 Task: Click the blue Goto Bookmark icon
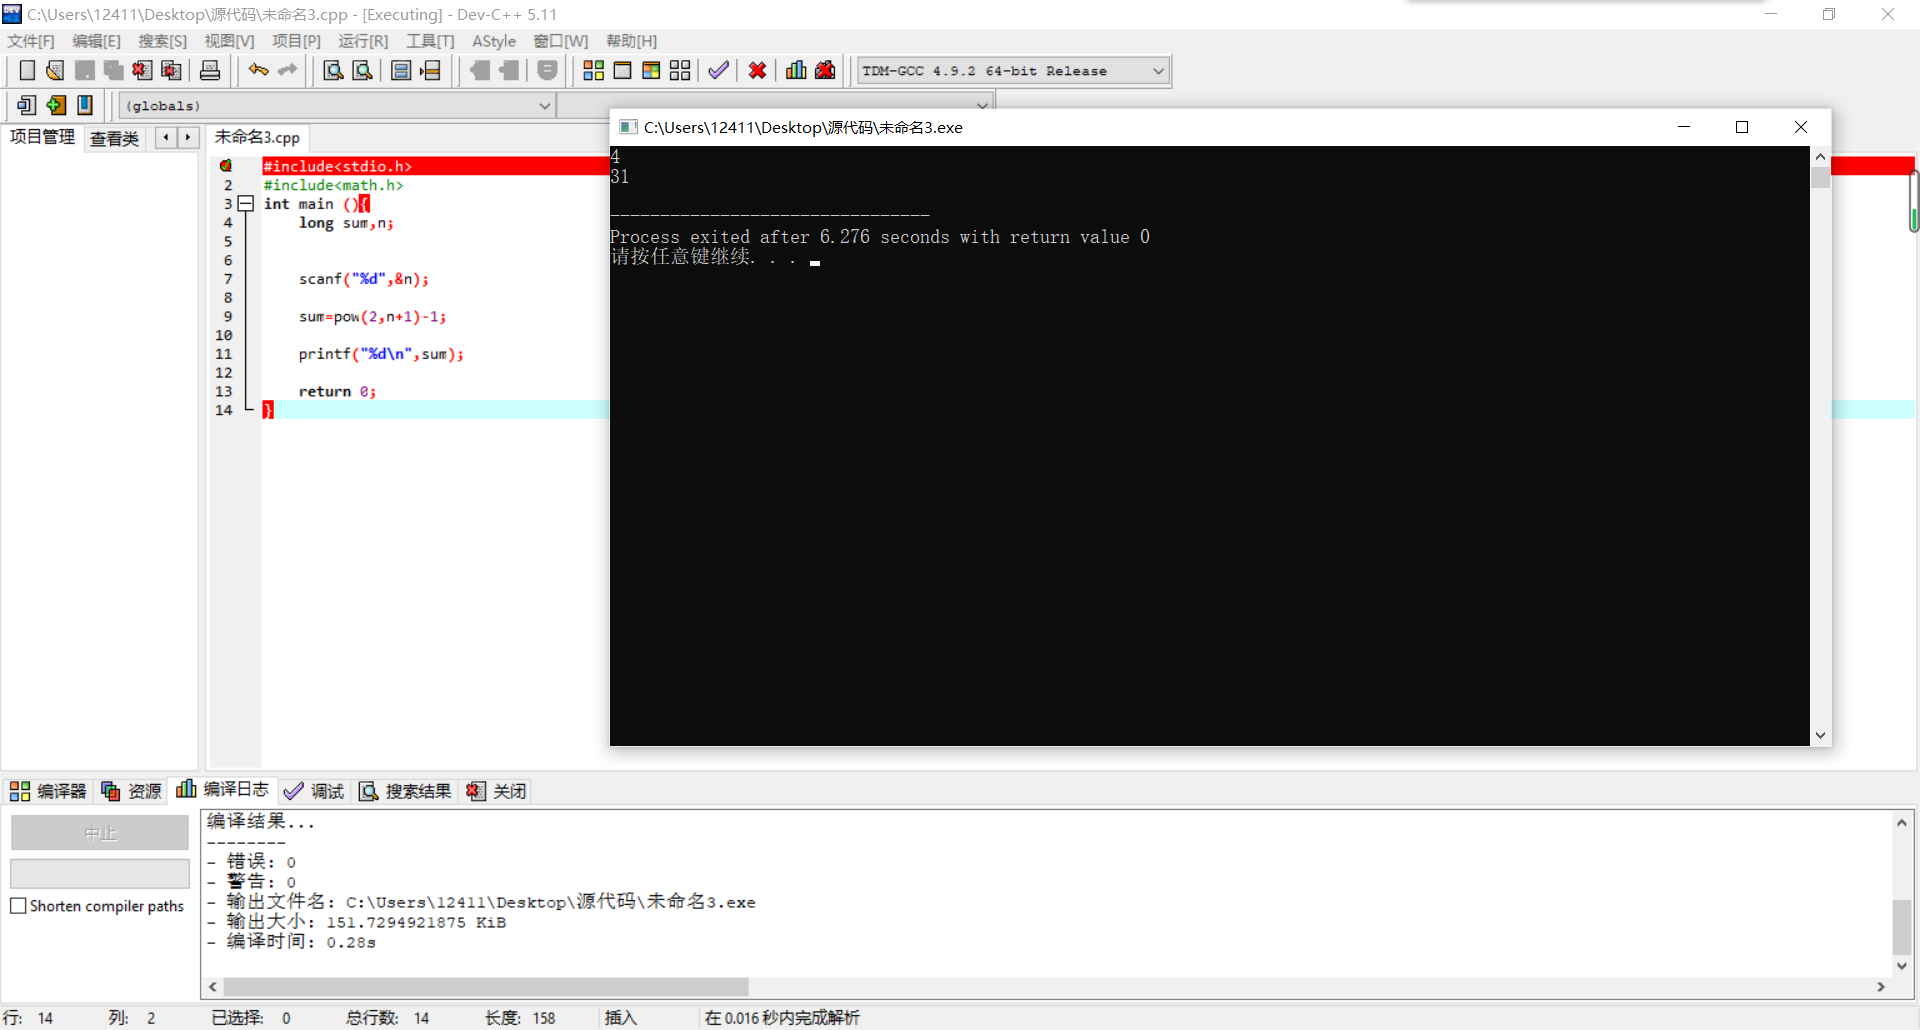point(85,105)
